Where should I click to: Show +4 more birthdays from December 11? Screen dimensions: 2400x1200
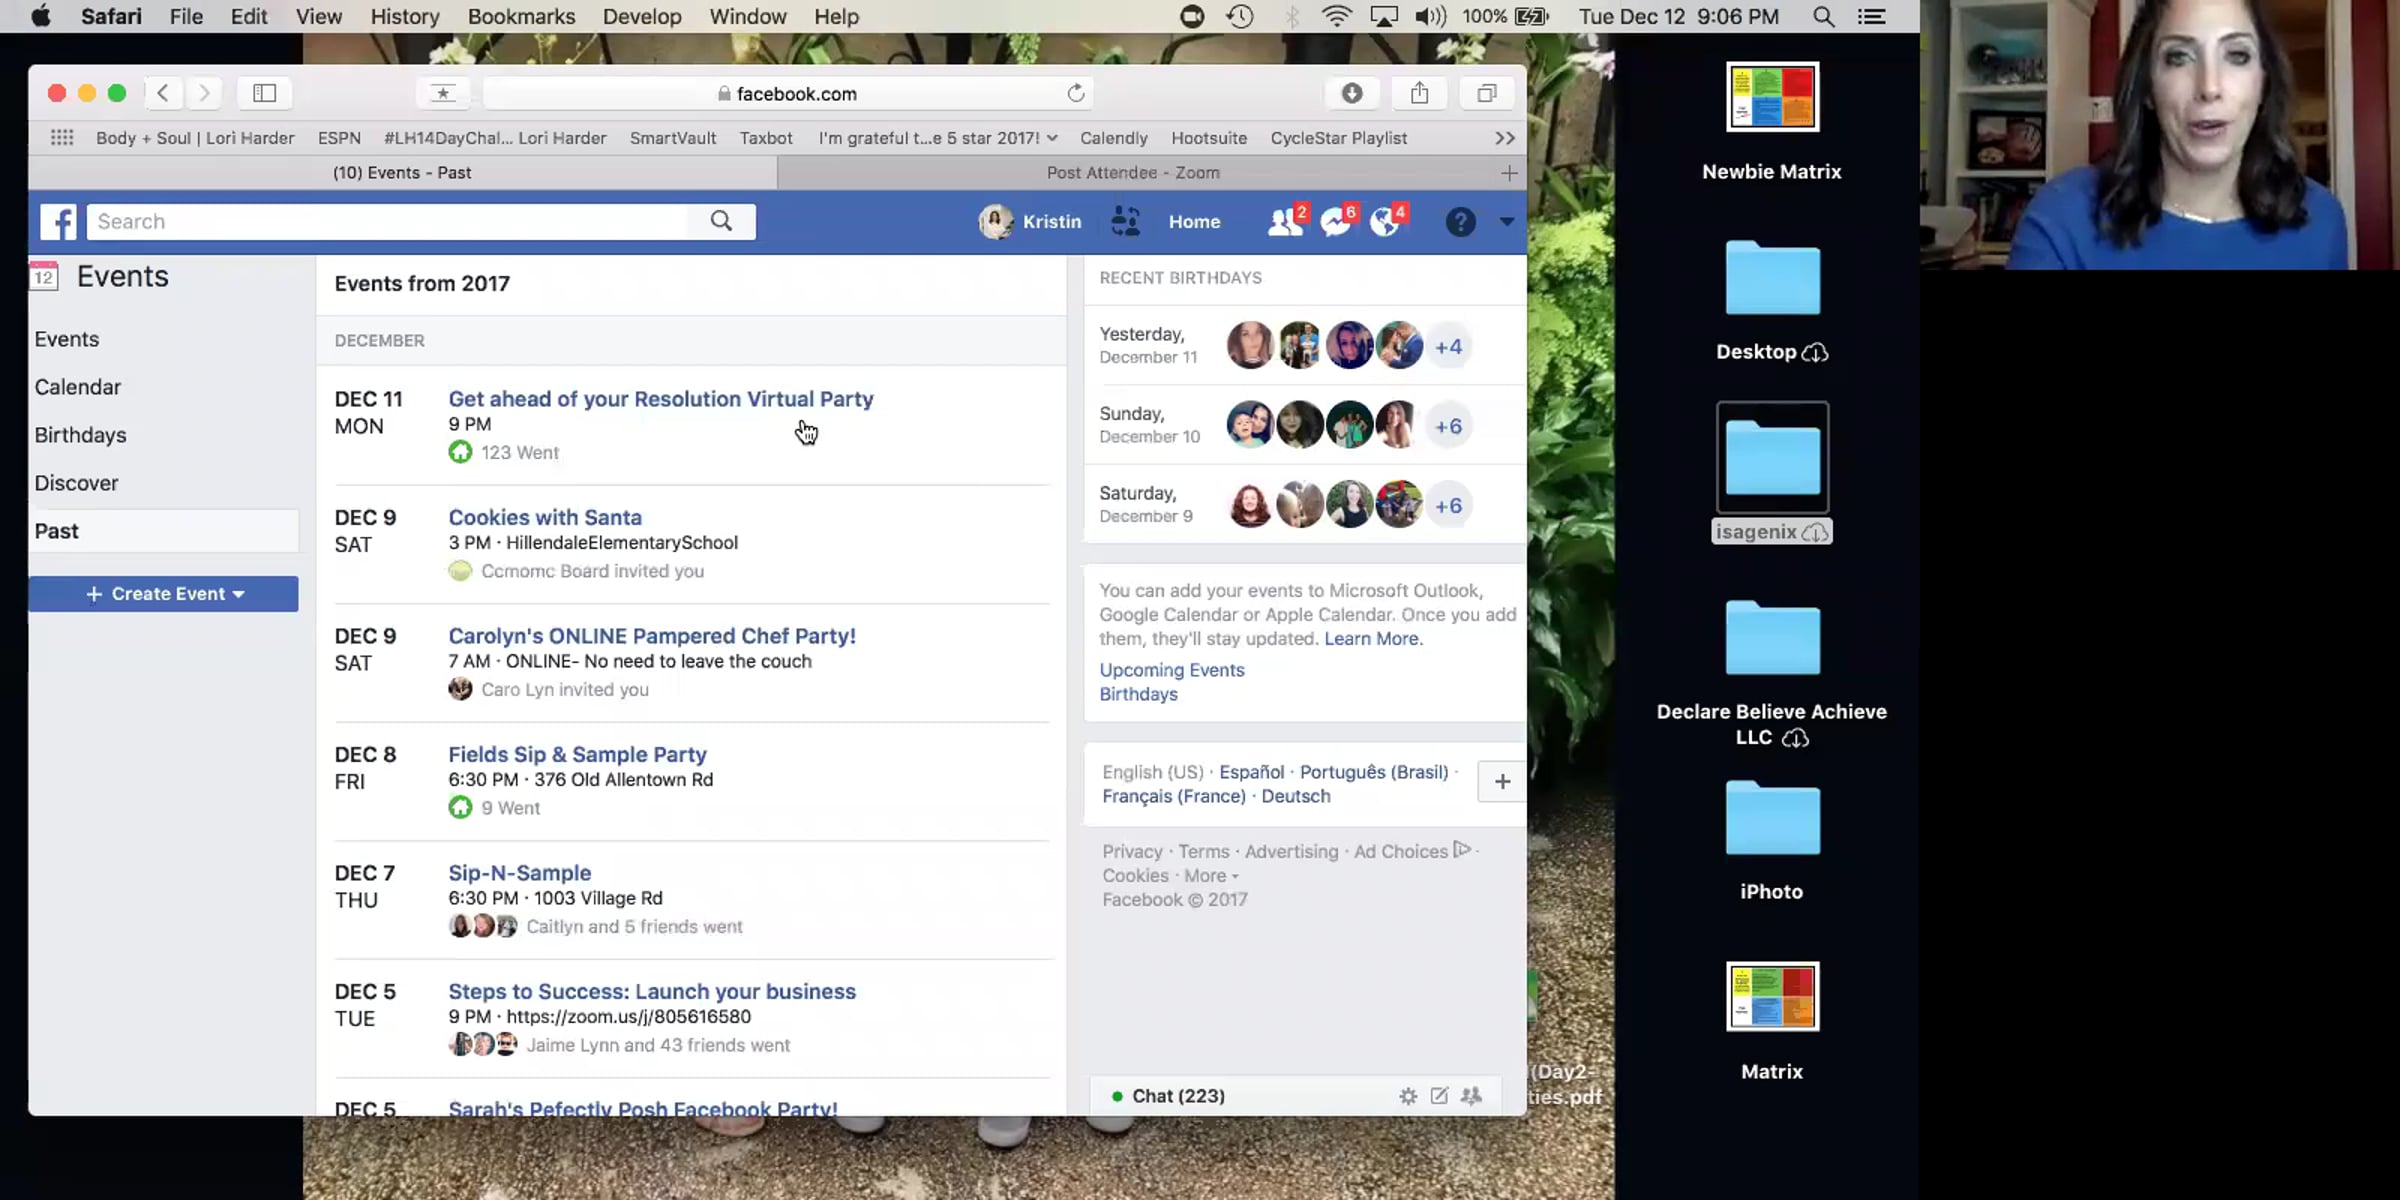[1448, 347]
